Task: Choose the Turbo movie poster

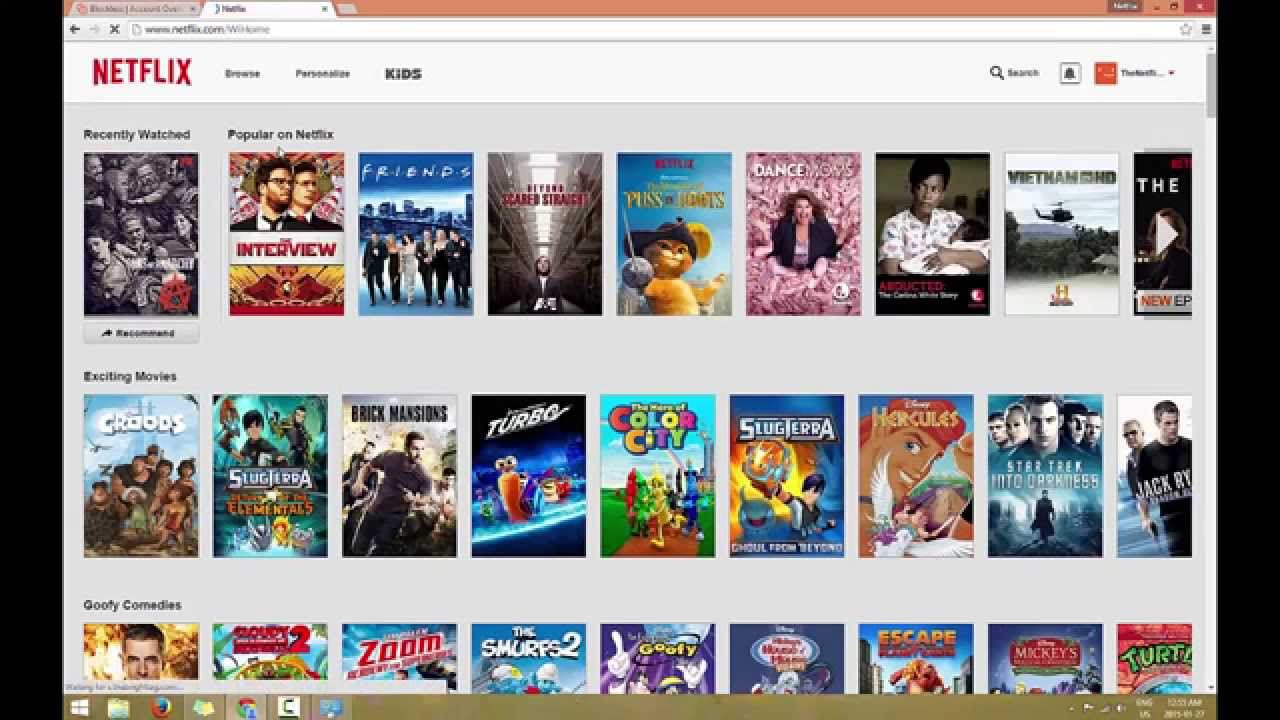Action: [x=528, y=476]
